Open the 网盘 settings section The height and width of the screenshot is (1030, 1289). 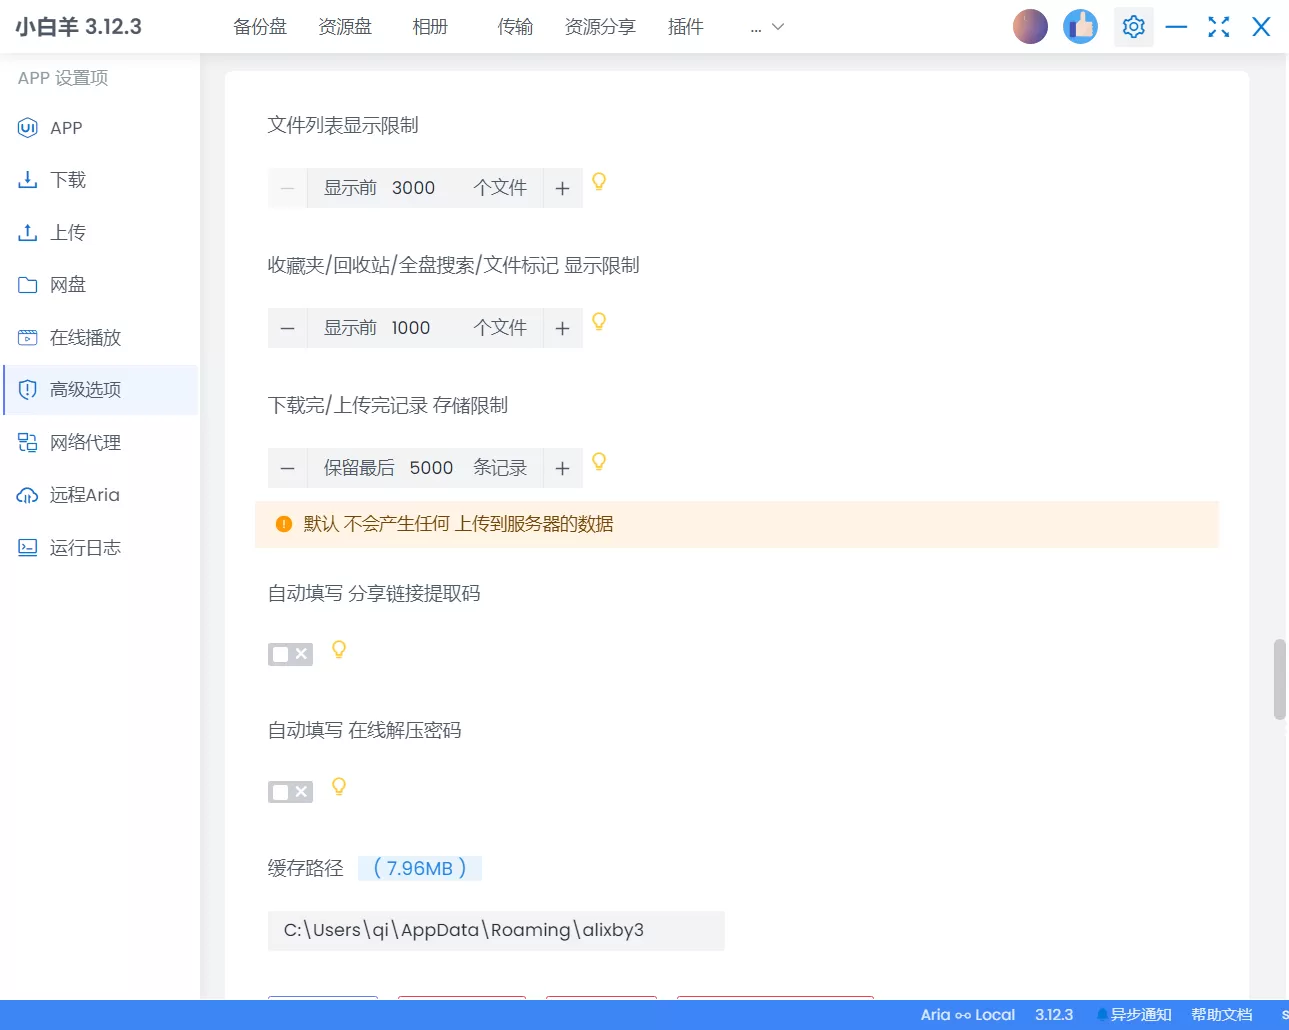tap(66, 284)
